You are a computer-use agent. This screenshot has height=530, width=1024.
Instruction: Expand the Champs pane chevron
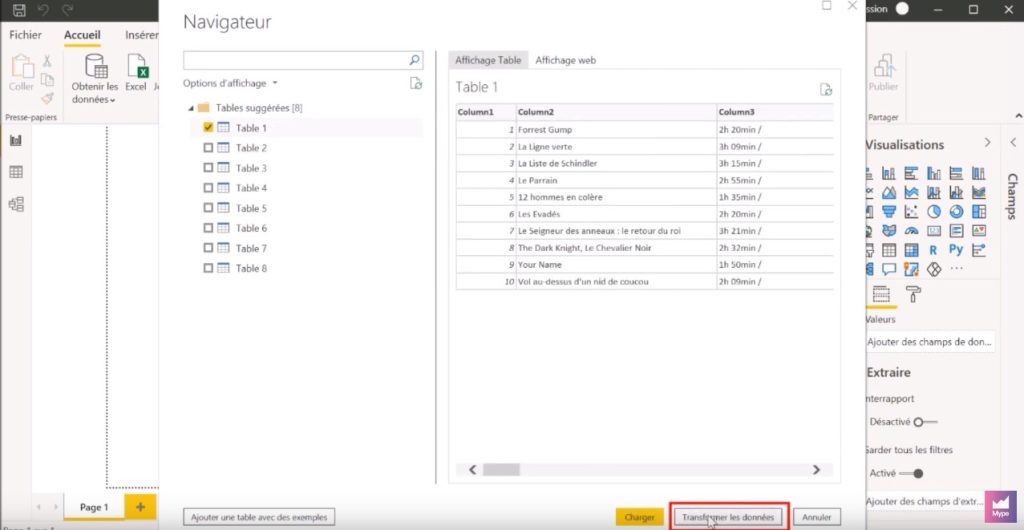[x=1013, y=142]
